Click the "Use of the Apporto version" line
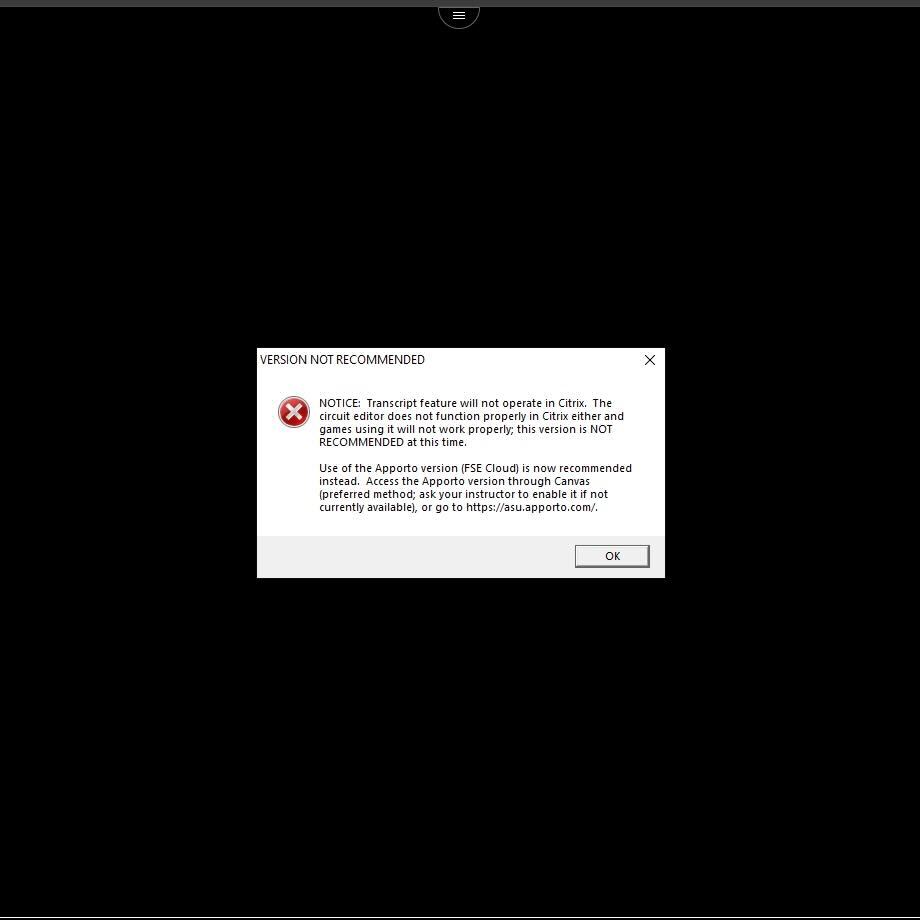 pos(388,468)
